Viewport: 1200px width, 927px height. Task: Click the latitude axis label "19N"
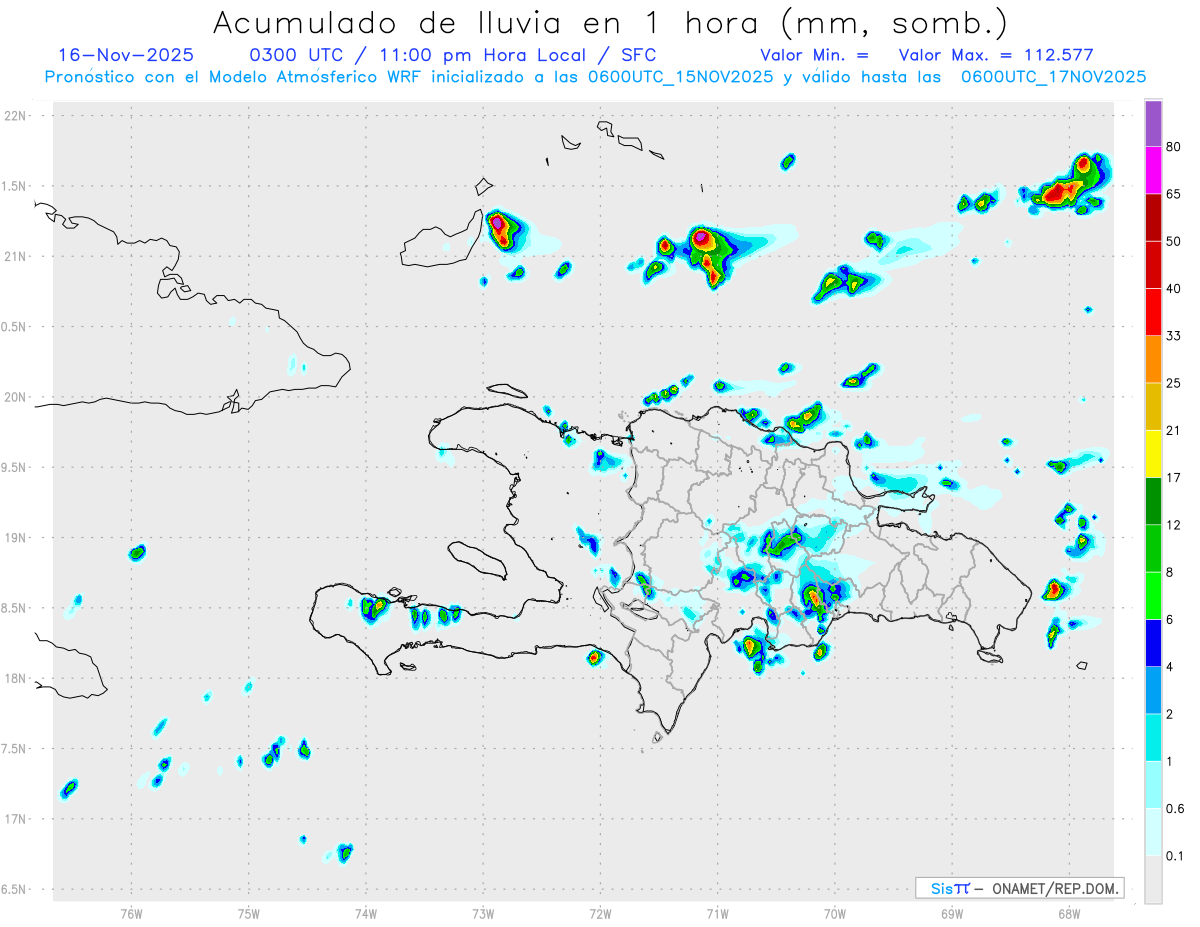(x=15, y=537)
